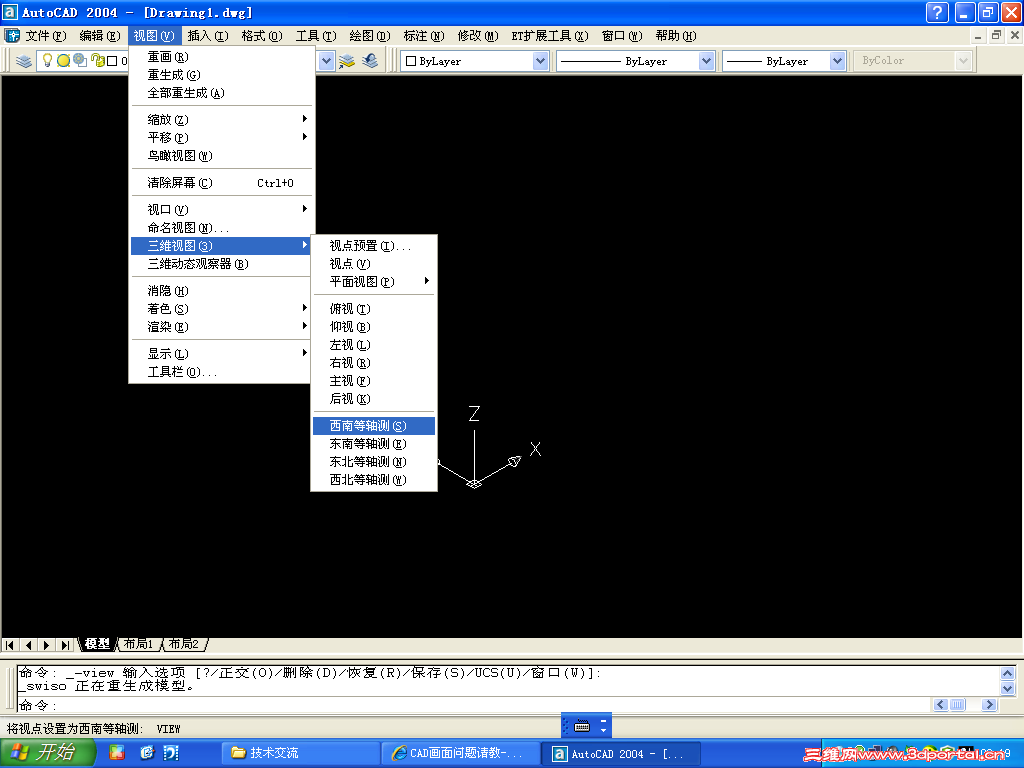Expand the 平面视图(P) submenu
Image resolution: width=1024 pixels, height=768 pixels.
tap(374, 281)
